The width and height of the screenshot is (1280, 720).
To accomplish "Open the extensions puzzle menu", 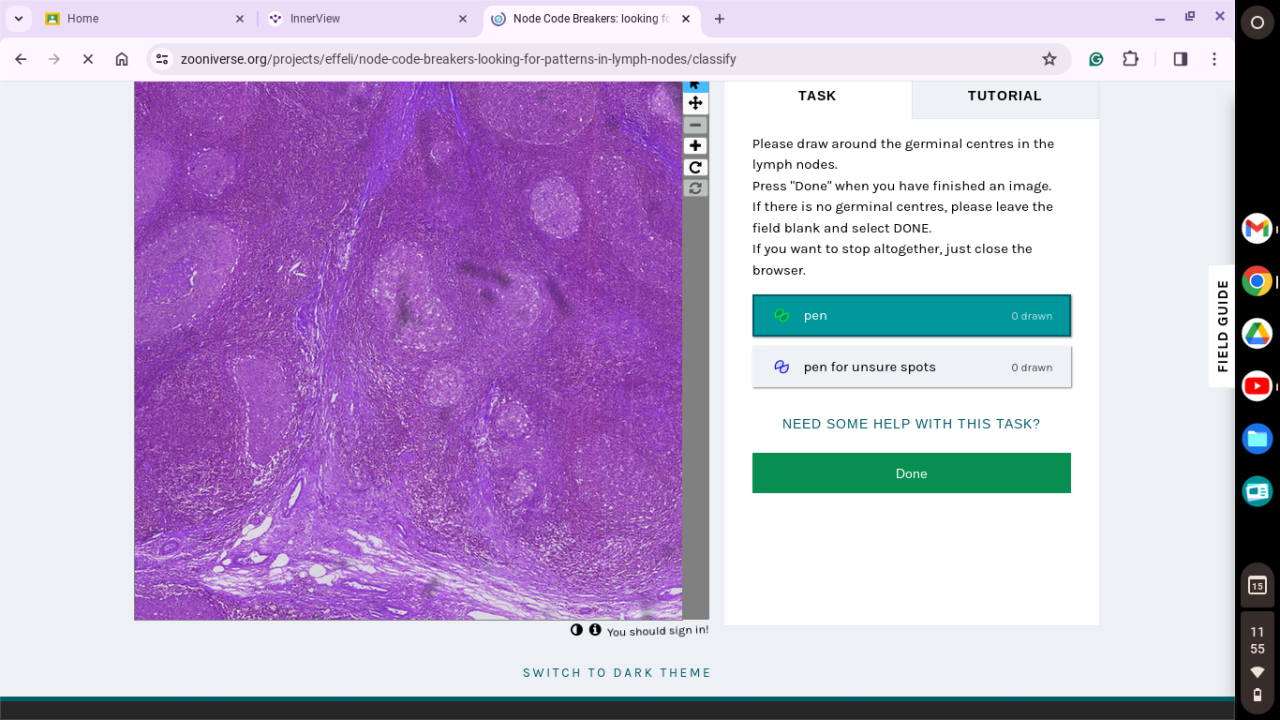I will point(1130,59).
